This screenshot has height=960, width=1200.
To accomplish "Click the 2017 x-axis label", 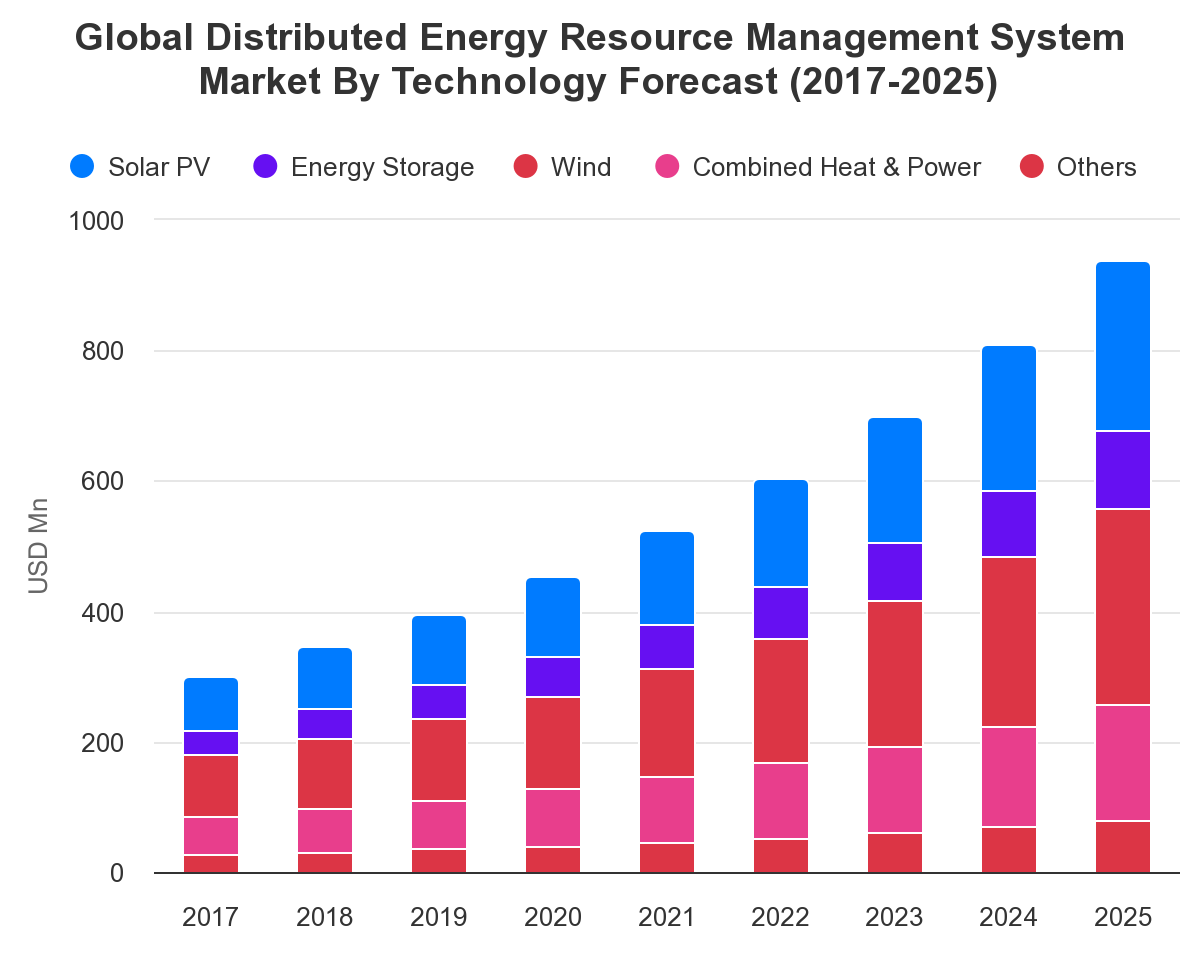I will point(211,917).
